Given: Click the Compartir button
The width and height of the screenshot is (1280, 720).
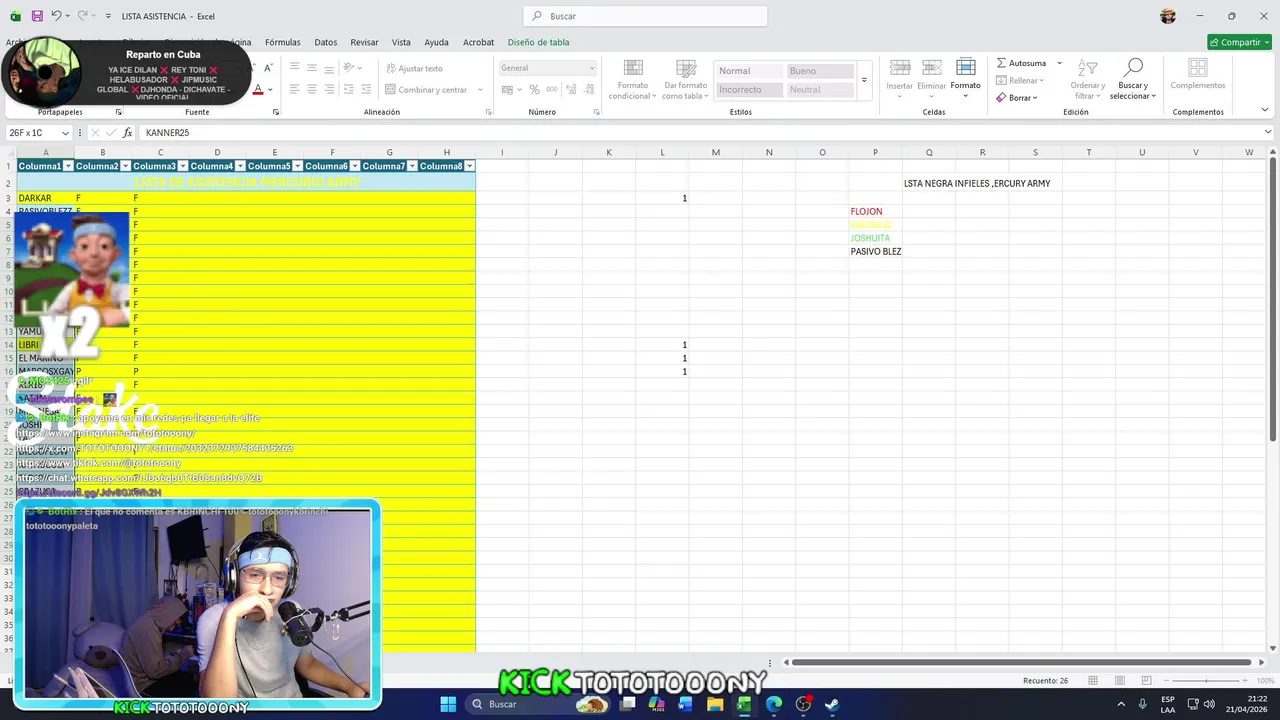Looking at the screenshot, I should tap(1239, 42).
